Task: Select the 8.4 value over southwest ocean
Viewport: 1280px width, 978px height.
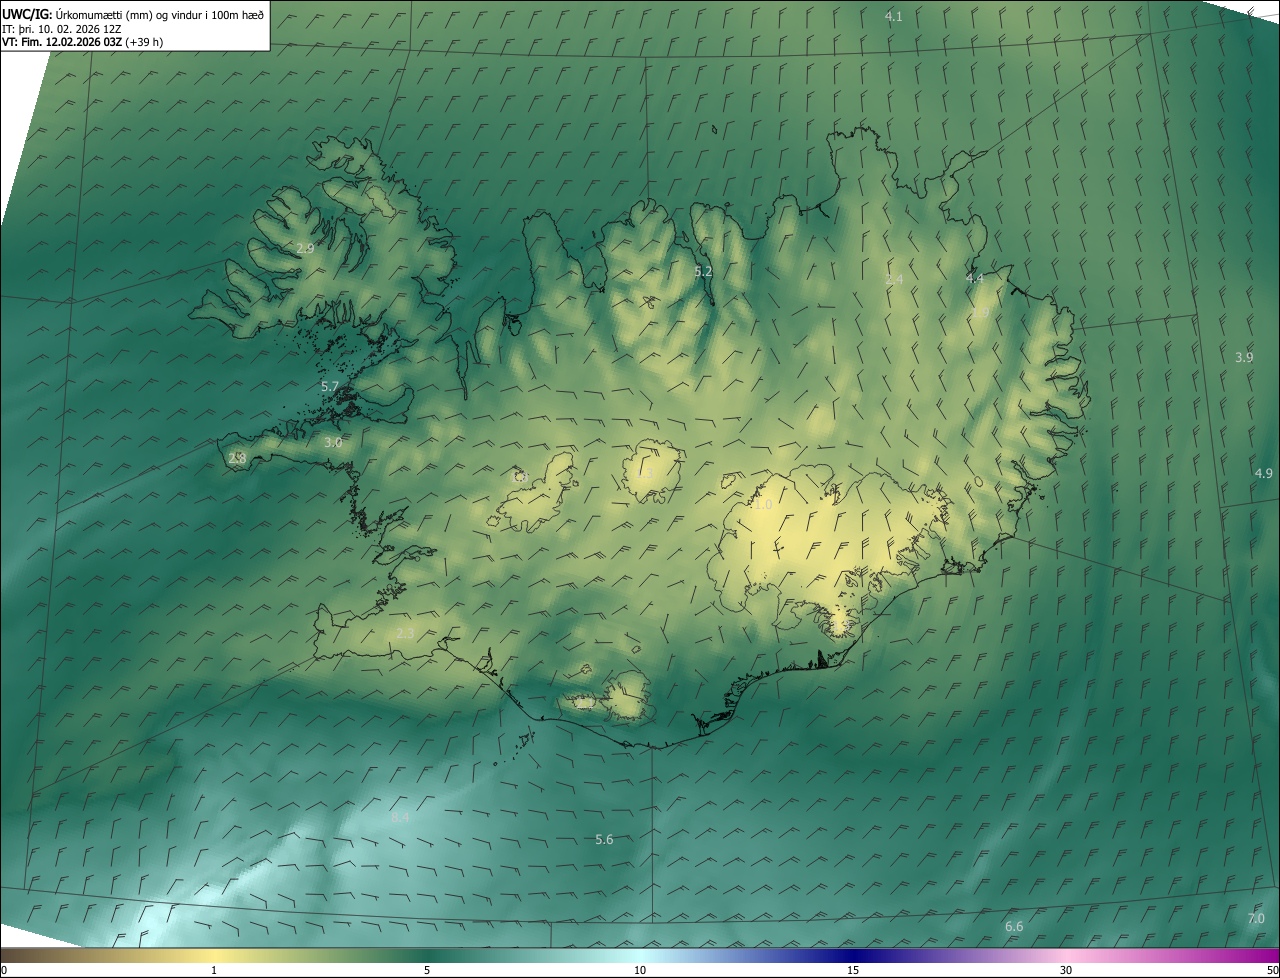Action: click(400, 818)
